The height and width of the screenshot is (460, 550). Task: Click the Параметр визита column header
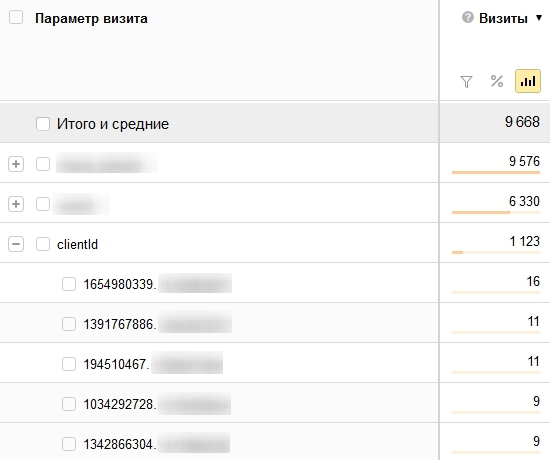[91, 19]
